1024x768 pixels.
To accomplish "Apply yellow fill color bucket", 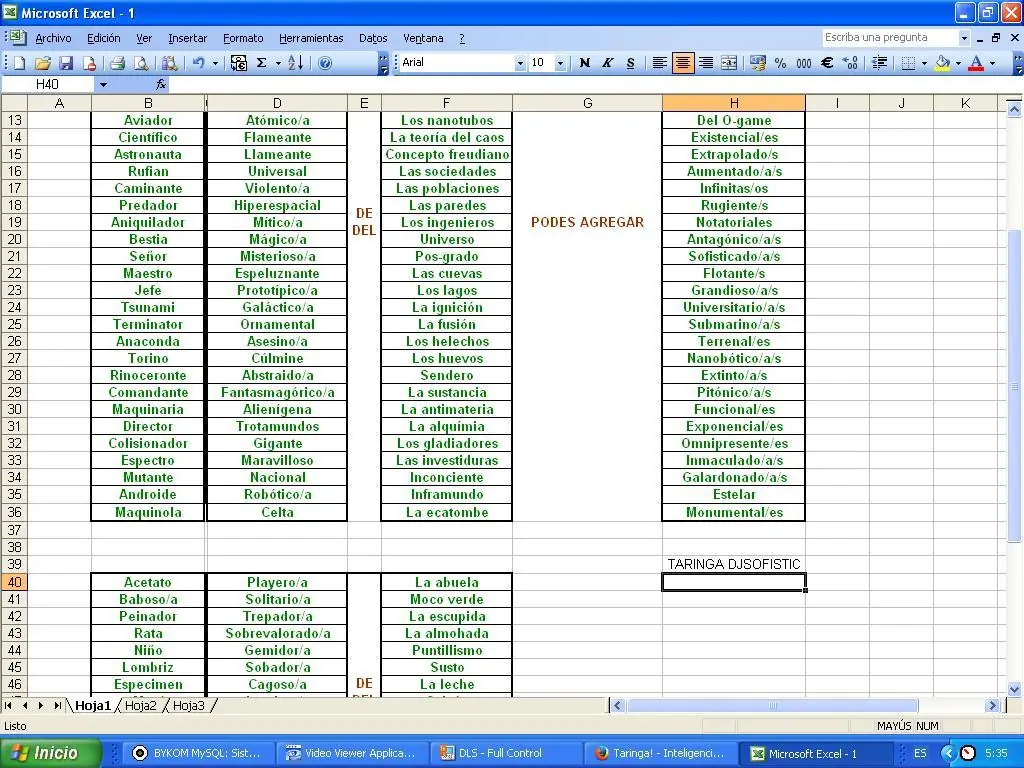I will tap(942, 63).
